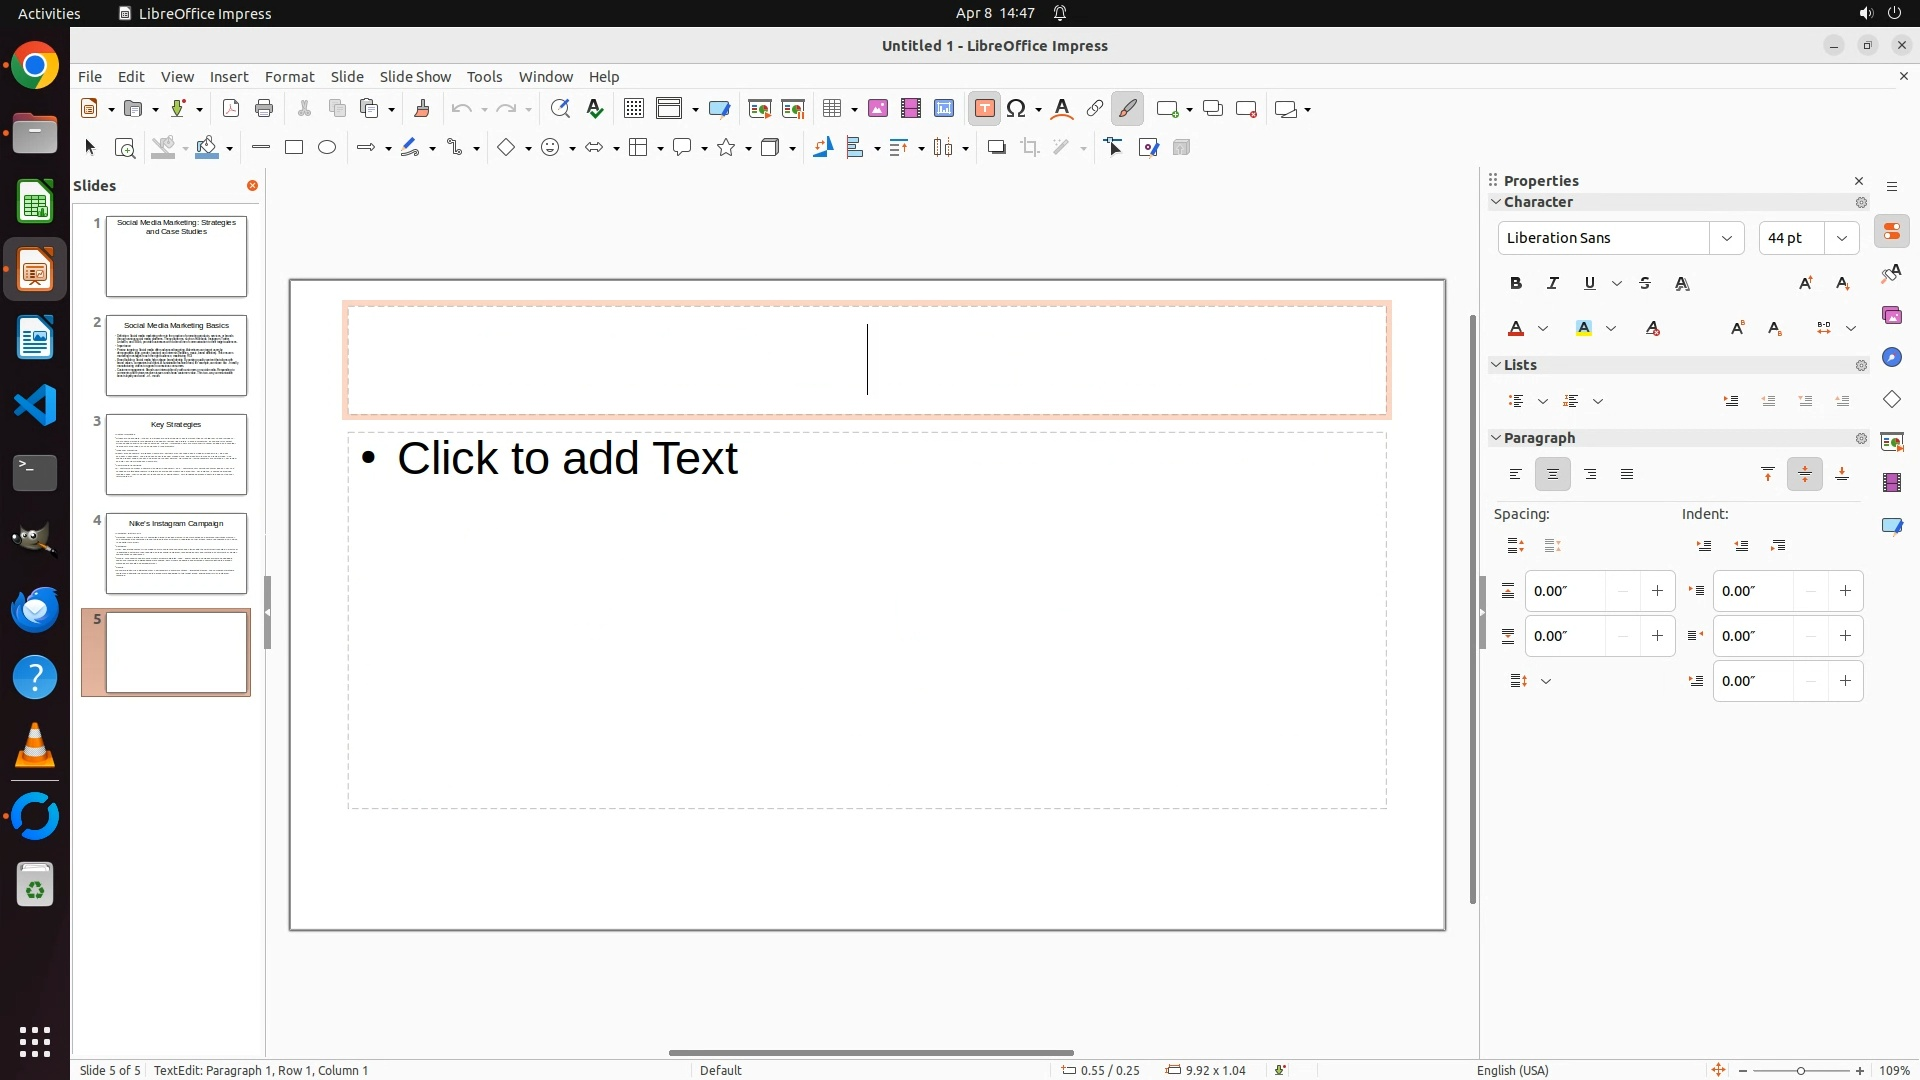Click the Click to add Text placeholder

567,459
